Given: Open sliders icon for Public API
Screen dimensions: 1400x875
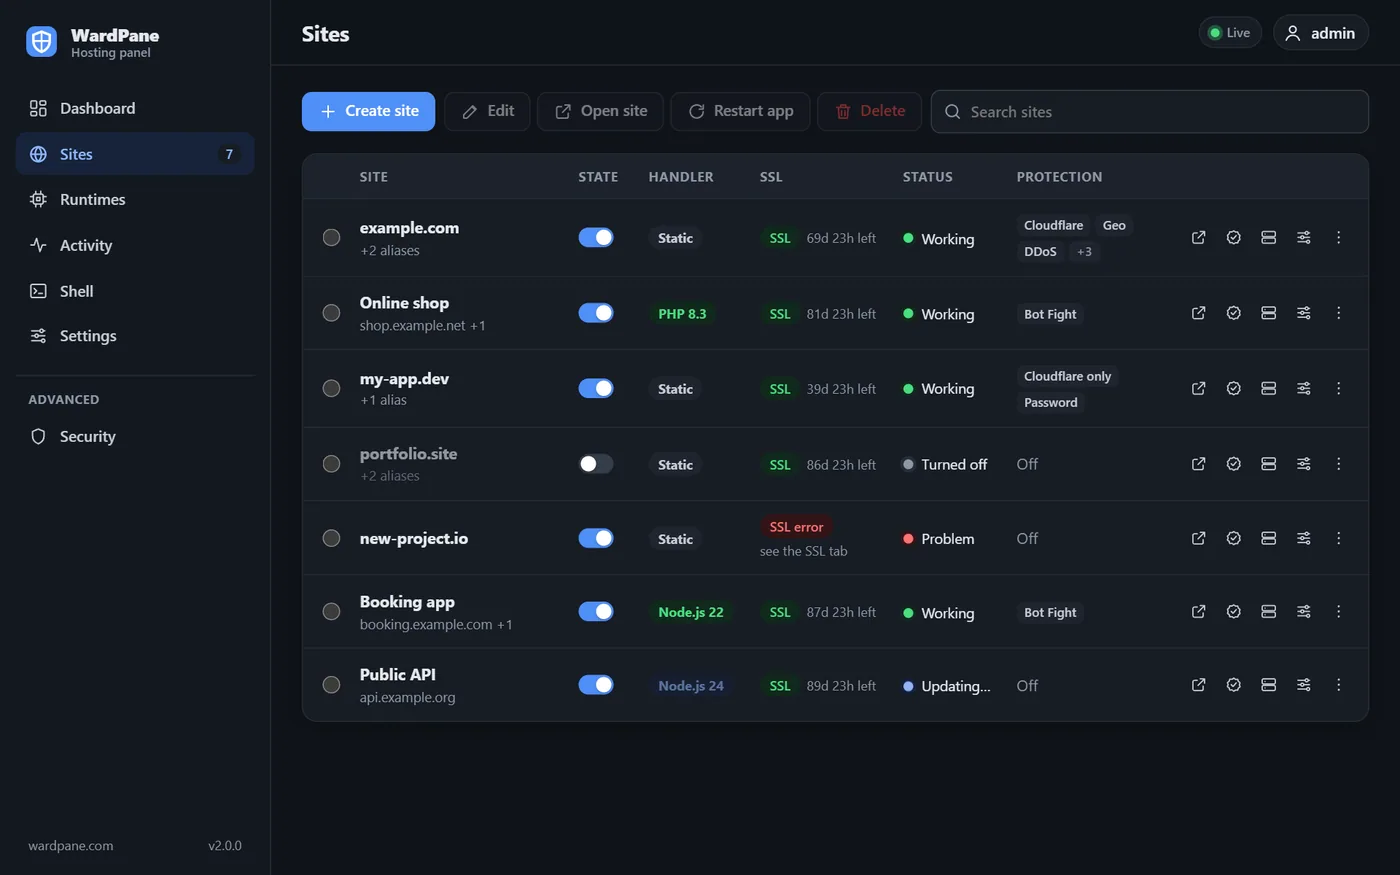Looking at the screenshot, I should 1303,685.
